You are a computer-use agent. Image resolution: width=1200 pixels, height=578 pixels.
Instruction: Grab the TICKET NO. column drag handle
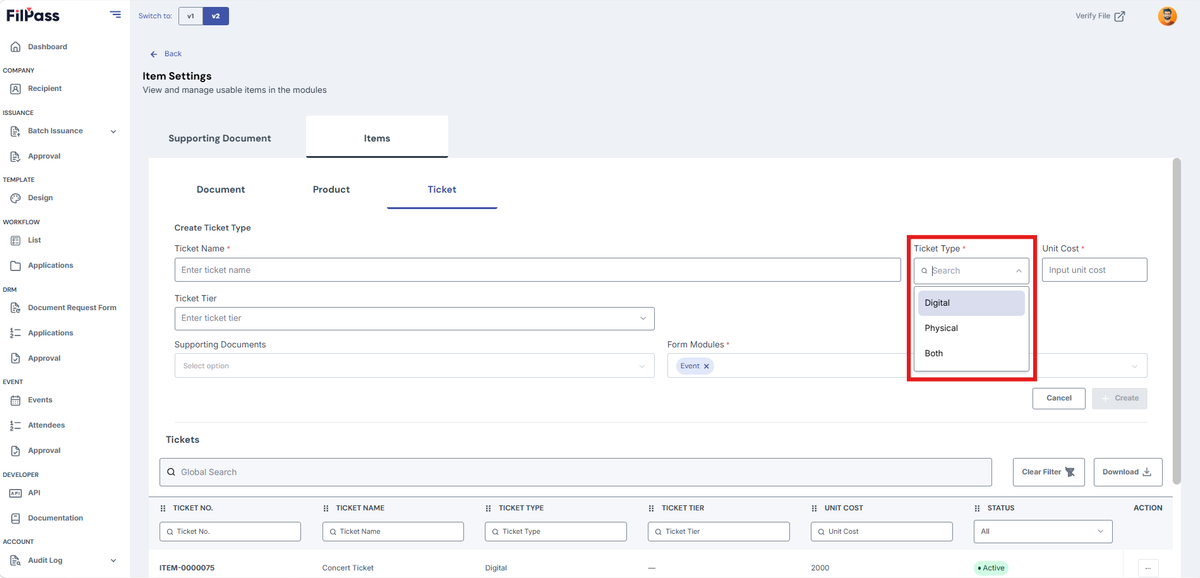[x=163, y=508]
